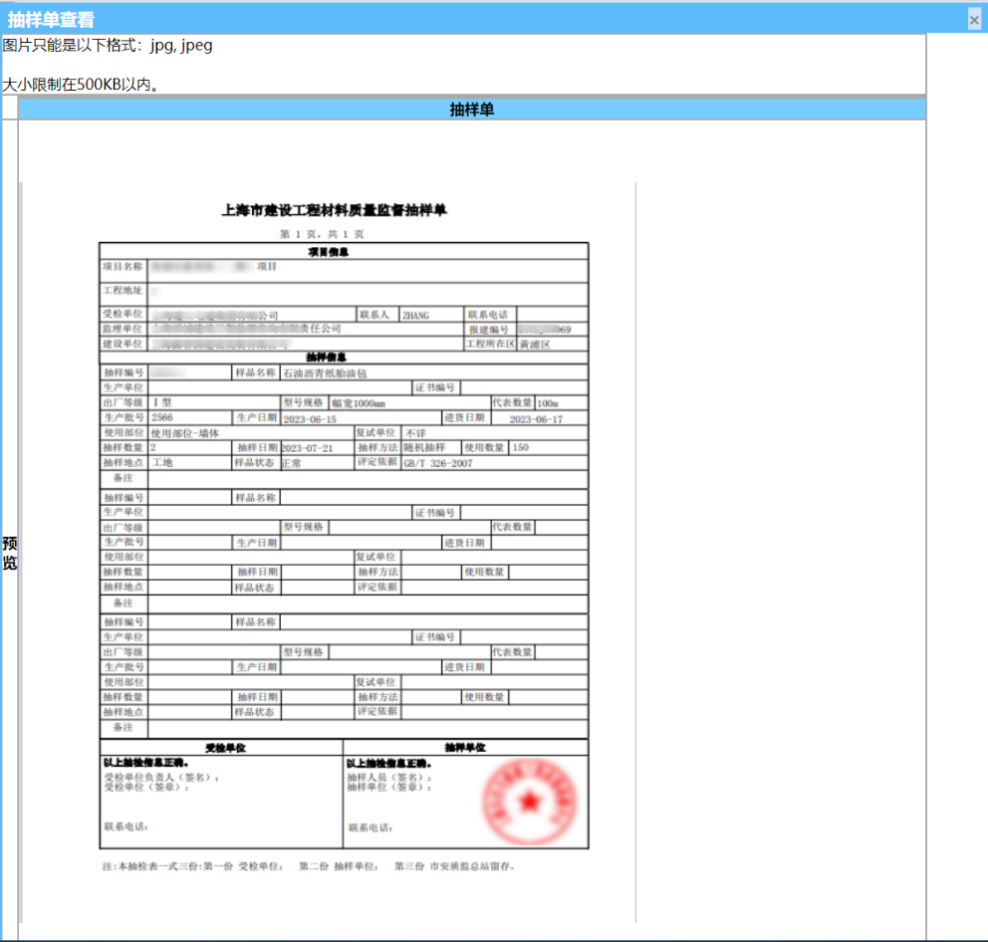
Task: Click the blue 抽样单 header bar
Action: point(471,109)
